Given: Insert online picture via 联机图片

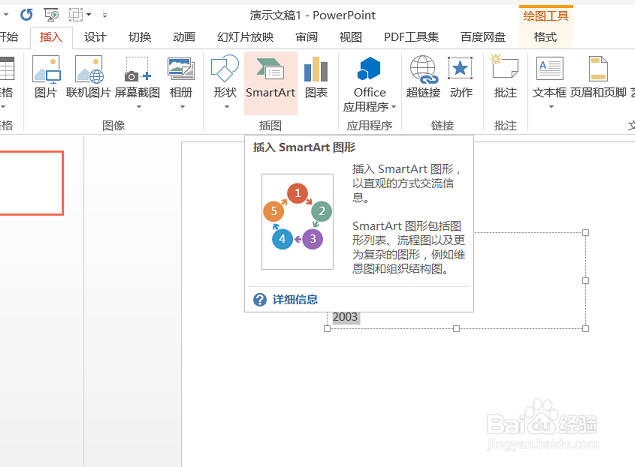Looking at the screenshot, I should tap(88, 77).
